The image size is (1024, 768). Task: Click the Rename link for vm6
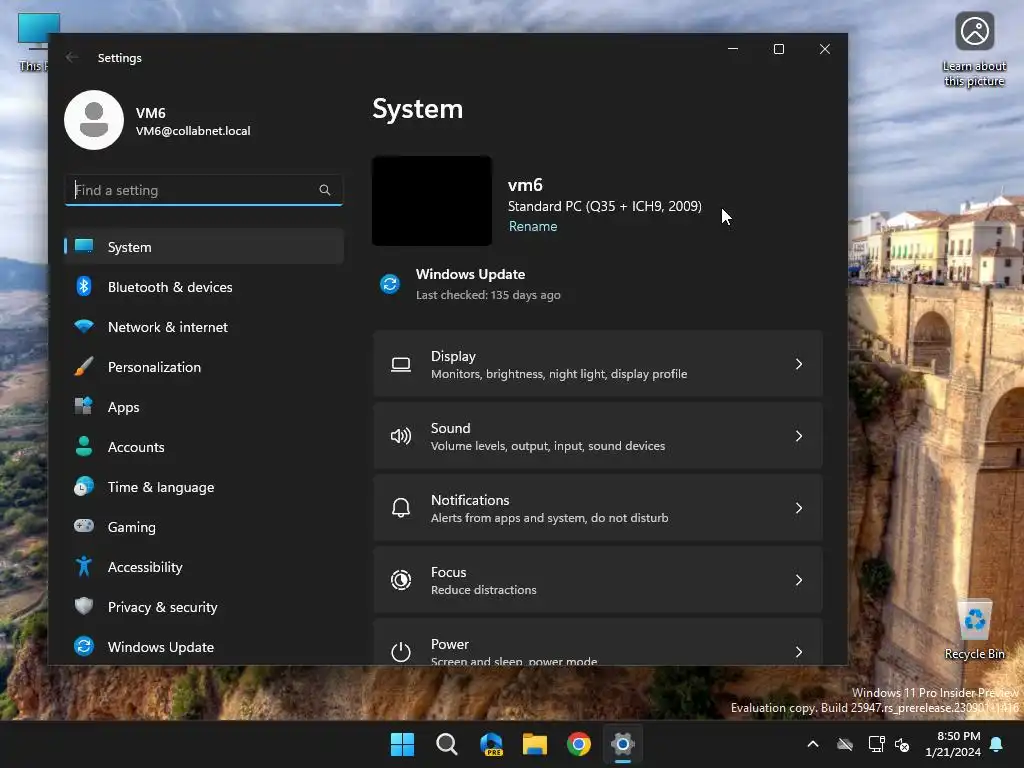point(533,226)
